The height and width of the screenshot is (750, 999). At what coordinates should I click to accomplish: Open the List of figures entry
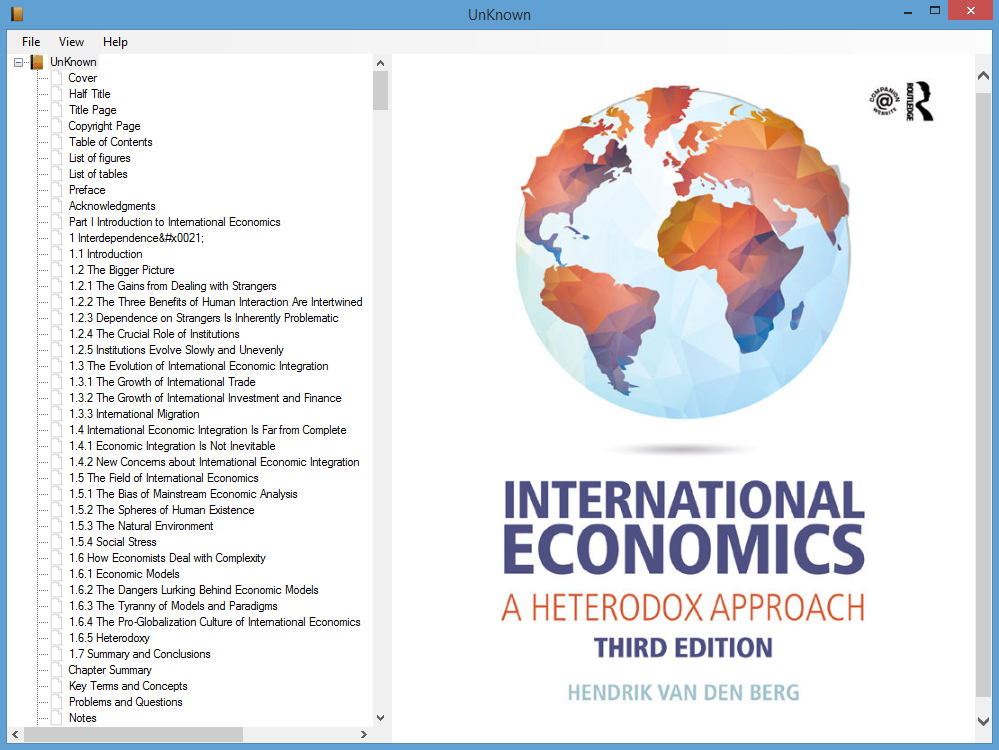pos(99,157)
